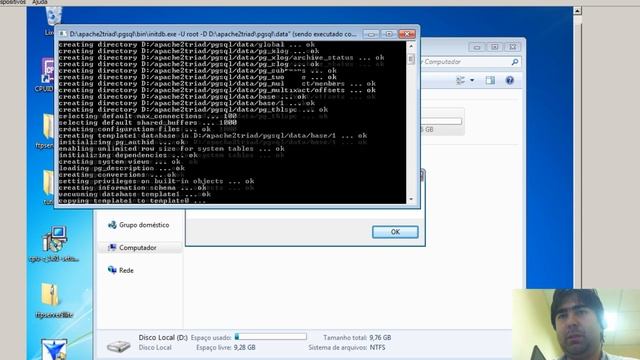Open the view options dropdown arrow
Screen dimensions: 640x360
click(472, 80)
